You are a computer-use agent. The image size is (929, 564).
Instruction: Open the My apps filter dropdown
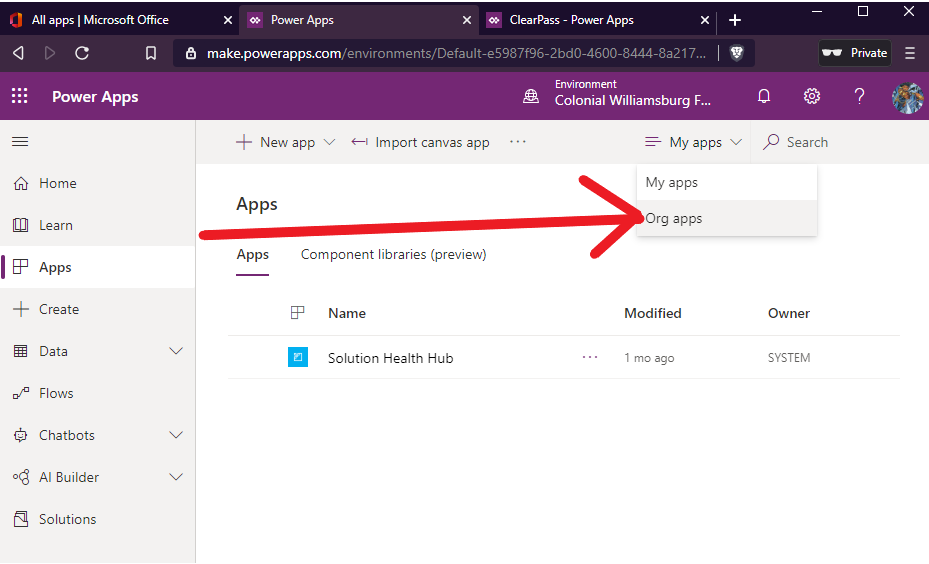(693, 142)
